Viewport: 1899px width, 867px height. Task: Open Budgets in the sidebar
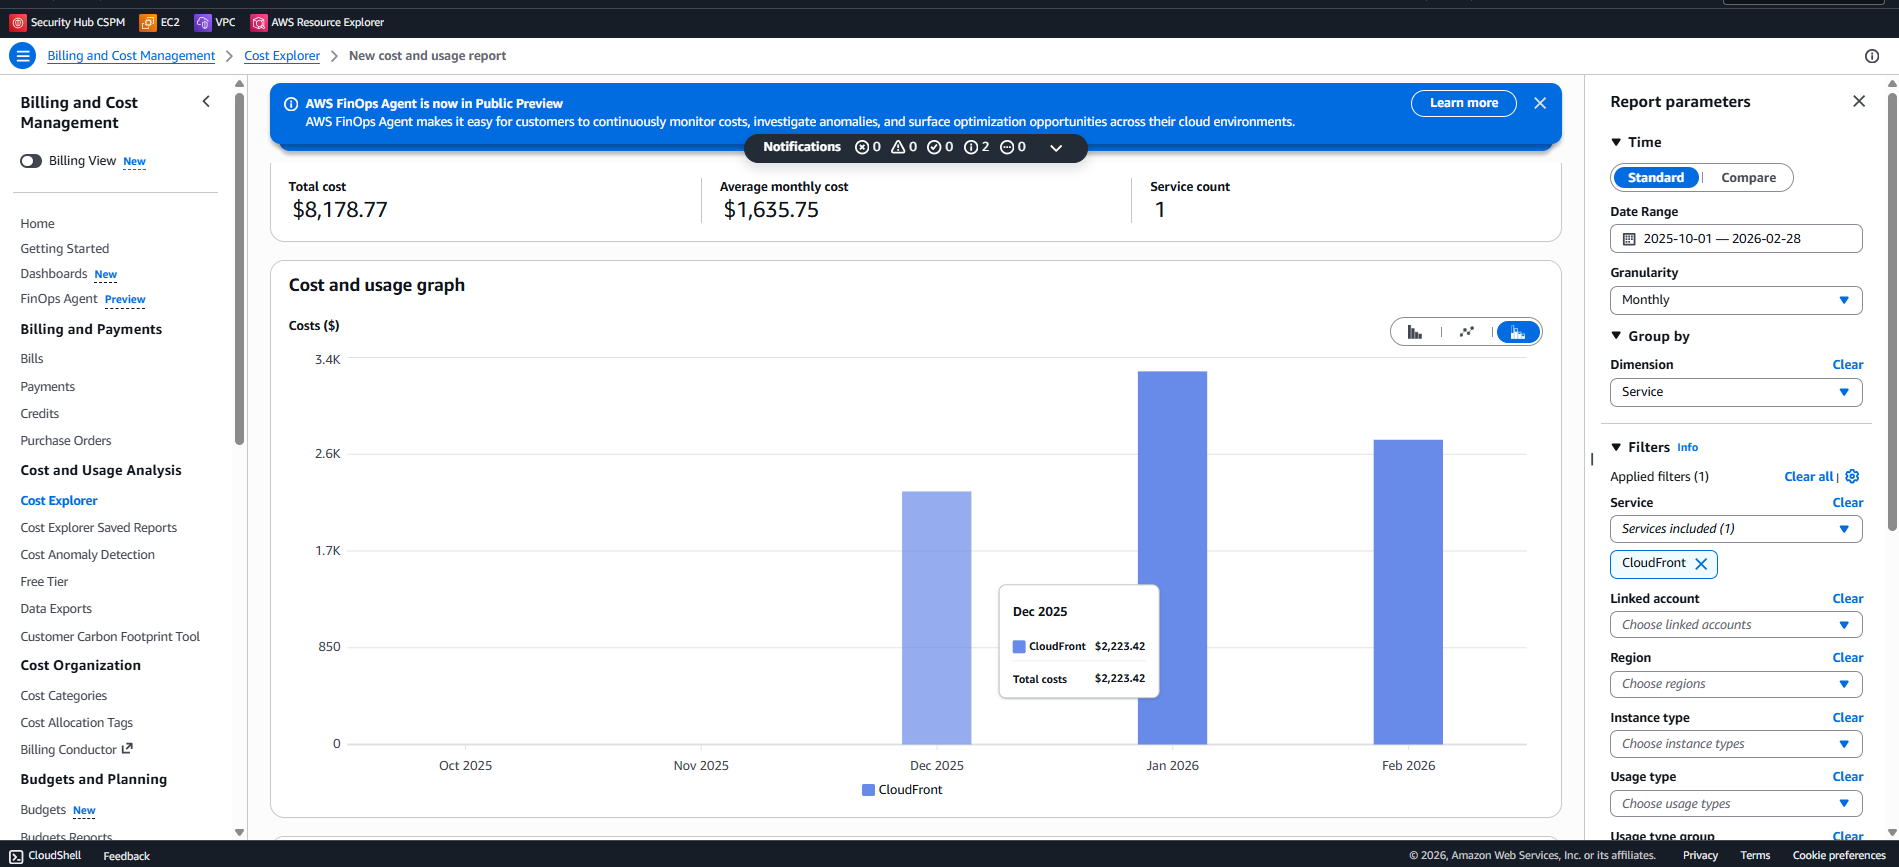[43, 810]
